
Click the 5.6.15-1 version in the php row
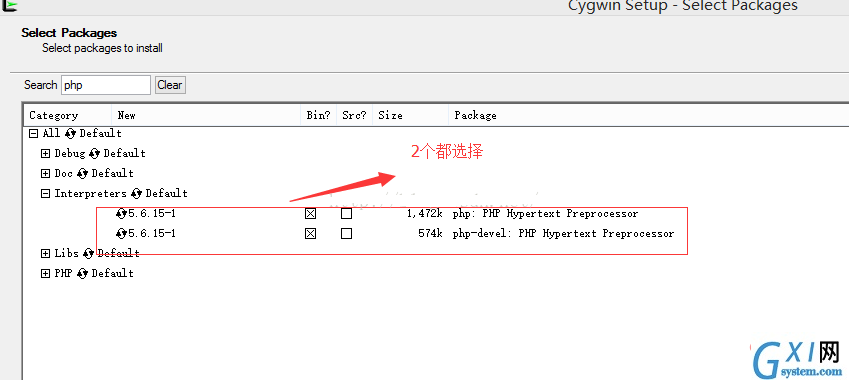[x=152, y=213]
